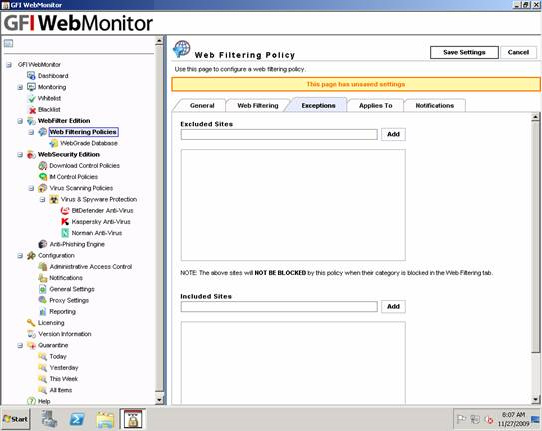This screenshot has width=542, height=431.
Task: Open BitDefender Anti-Virus icon
Action: [x=65, y=210]
